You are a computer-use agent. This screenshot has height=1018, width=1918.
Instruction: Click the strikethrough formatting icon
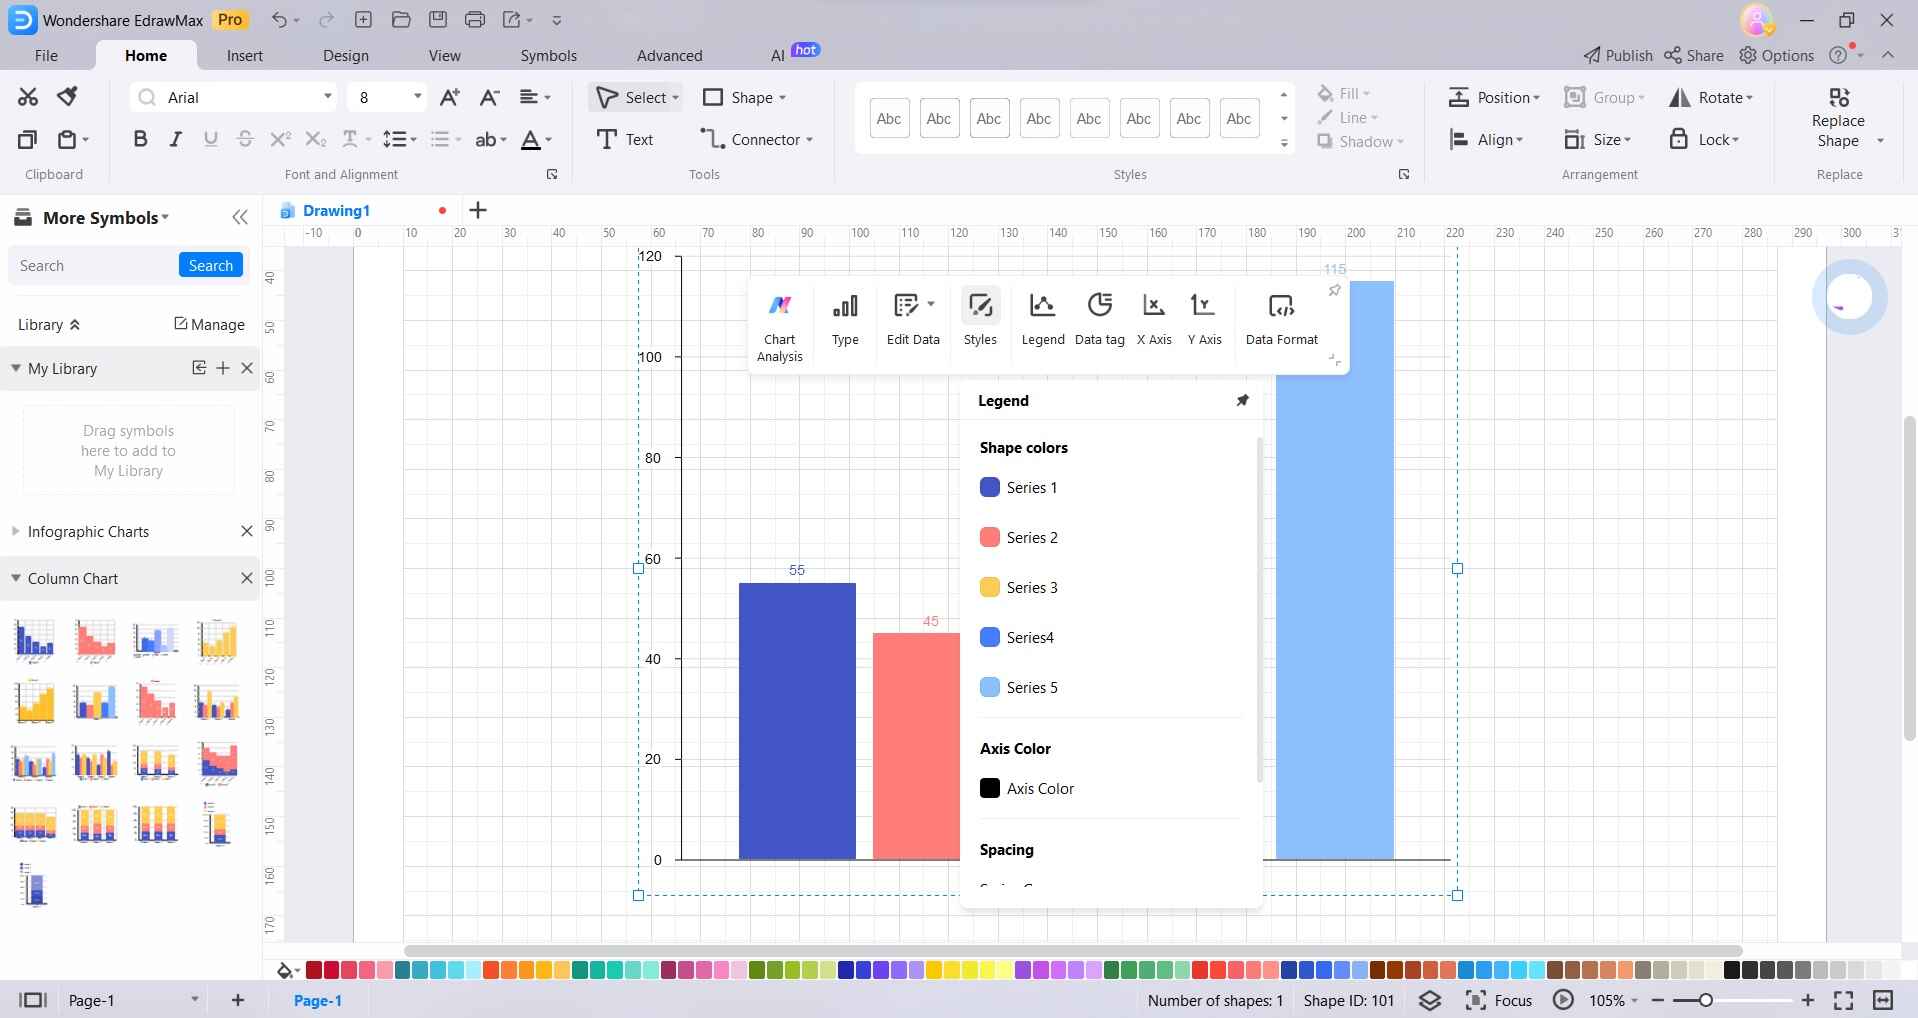(245, 139)
